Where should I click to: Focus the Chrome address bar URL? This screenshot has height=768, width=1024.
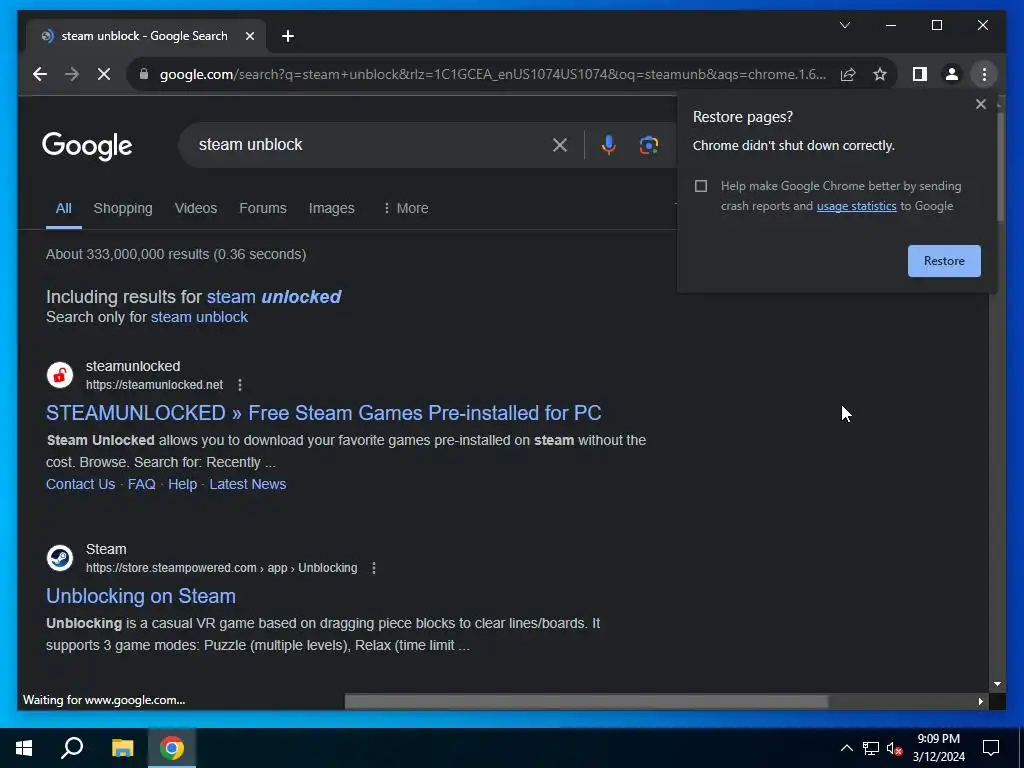click(x=492, y=74)
